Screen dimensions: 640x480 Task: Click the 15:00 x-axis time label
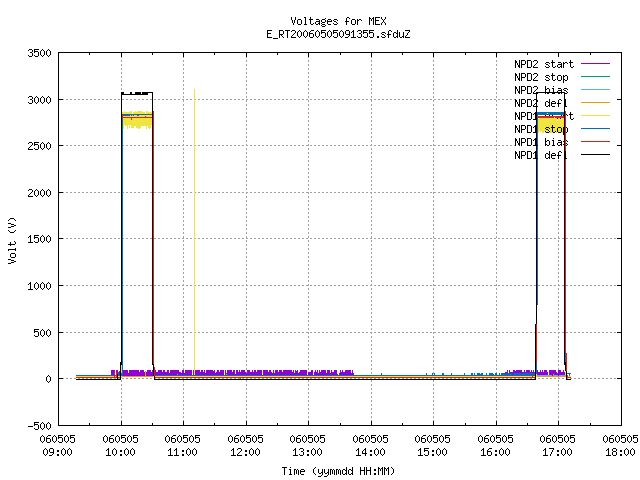point(432,452)
